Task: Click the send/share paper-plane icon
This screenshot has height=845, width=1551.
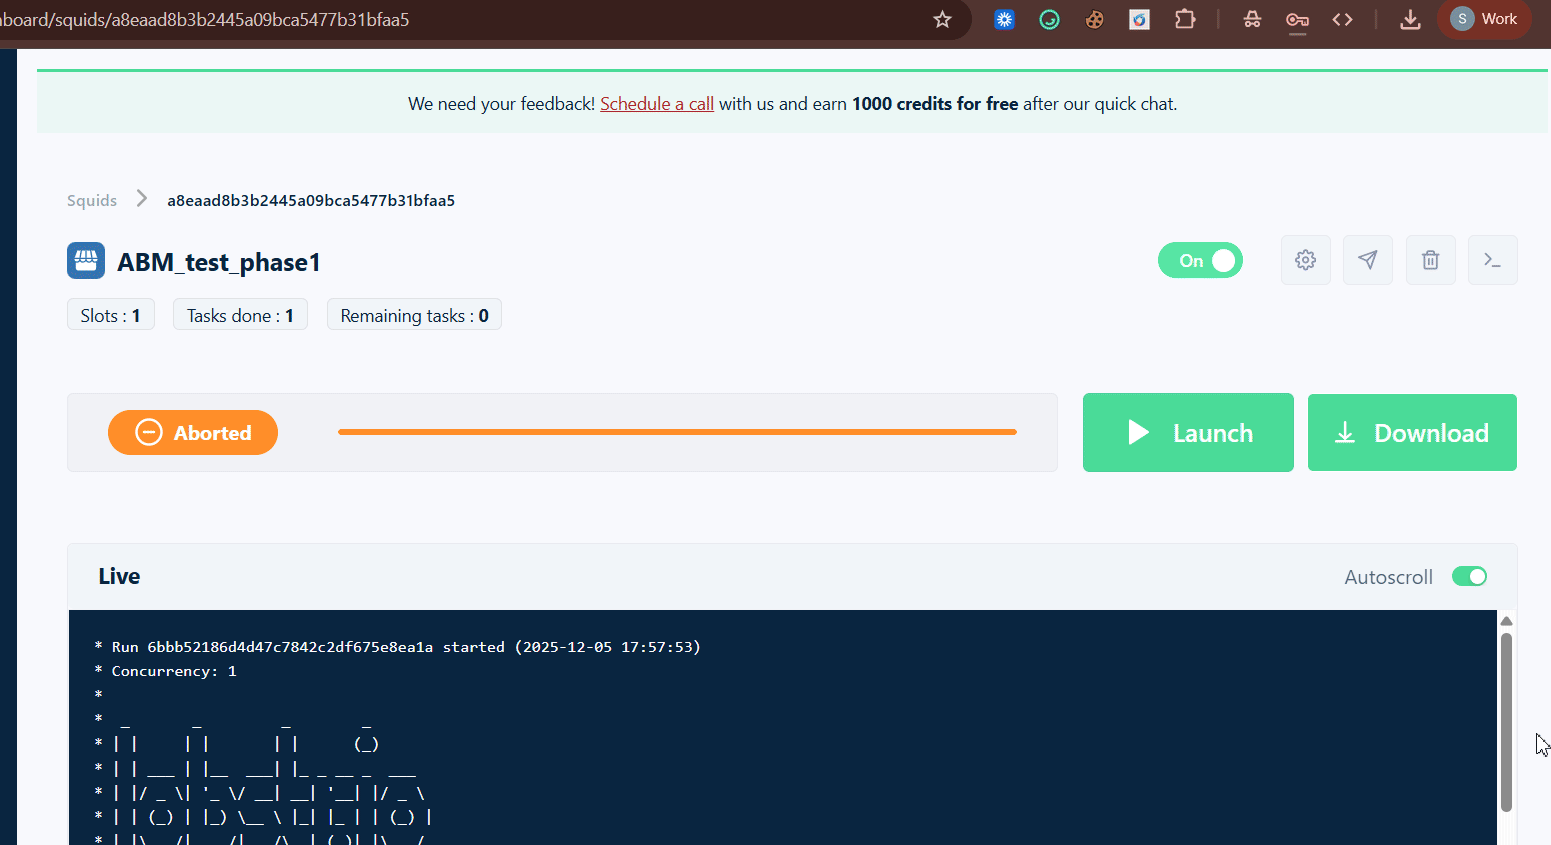Action: click(x=1368, y=260)
